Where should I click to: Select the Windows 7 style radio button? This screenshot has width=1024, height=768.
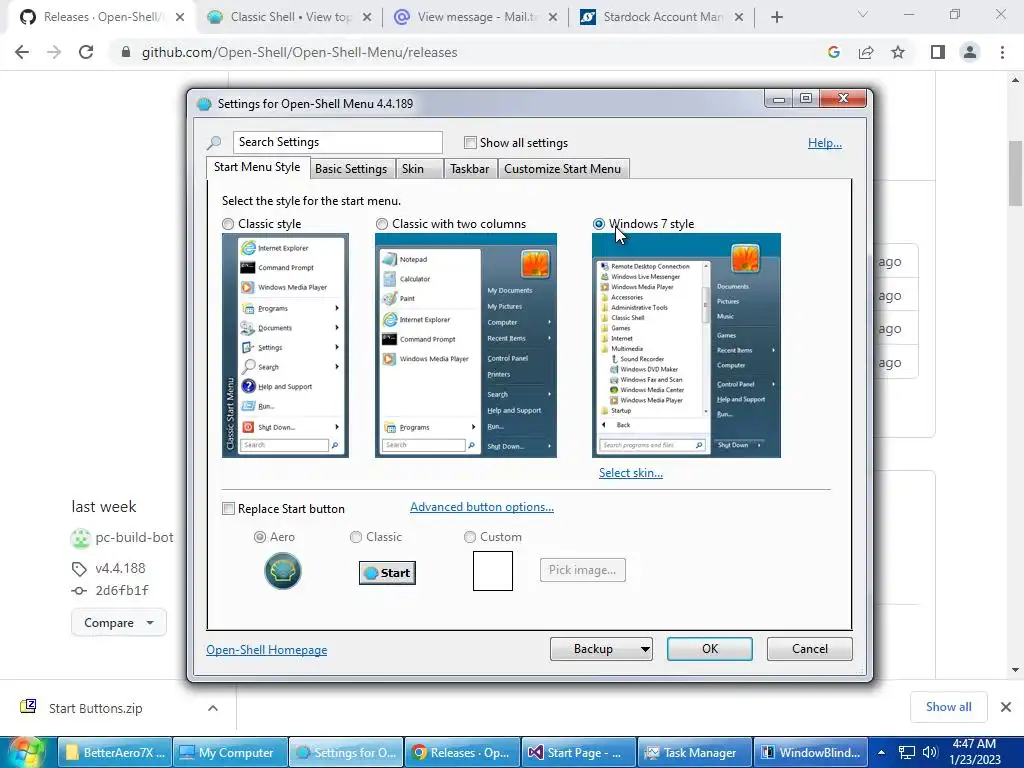click(x=599, y=224)
